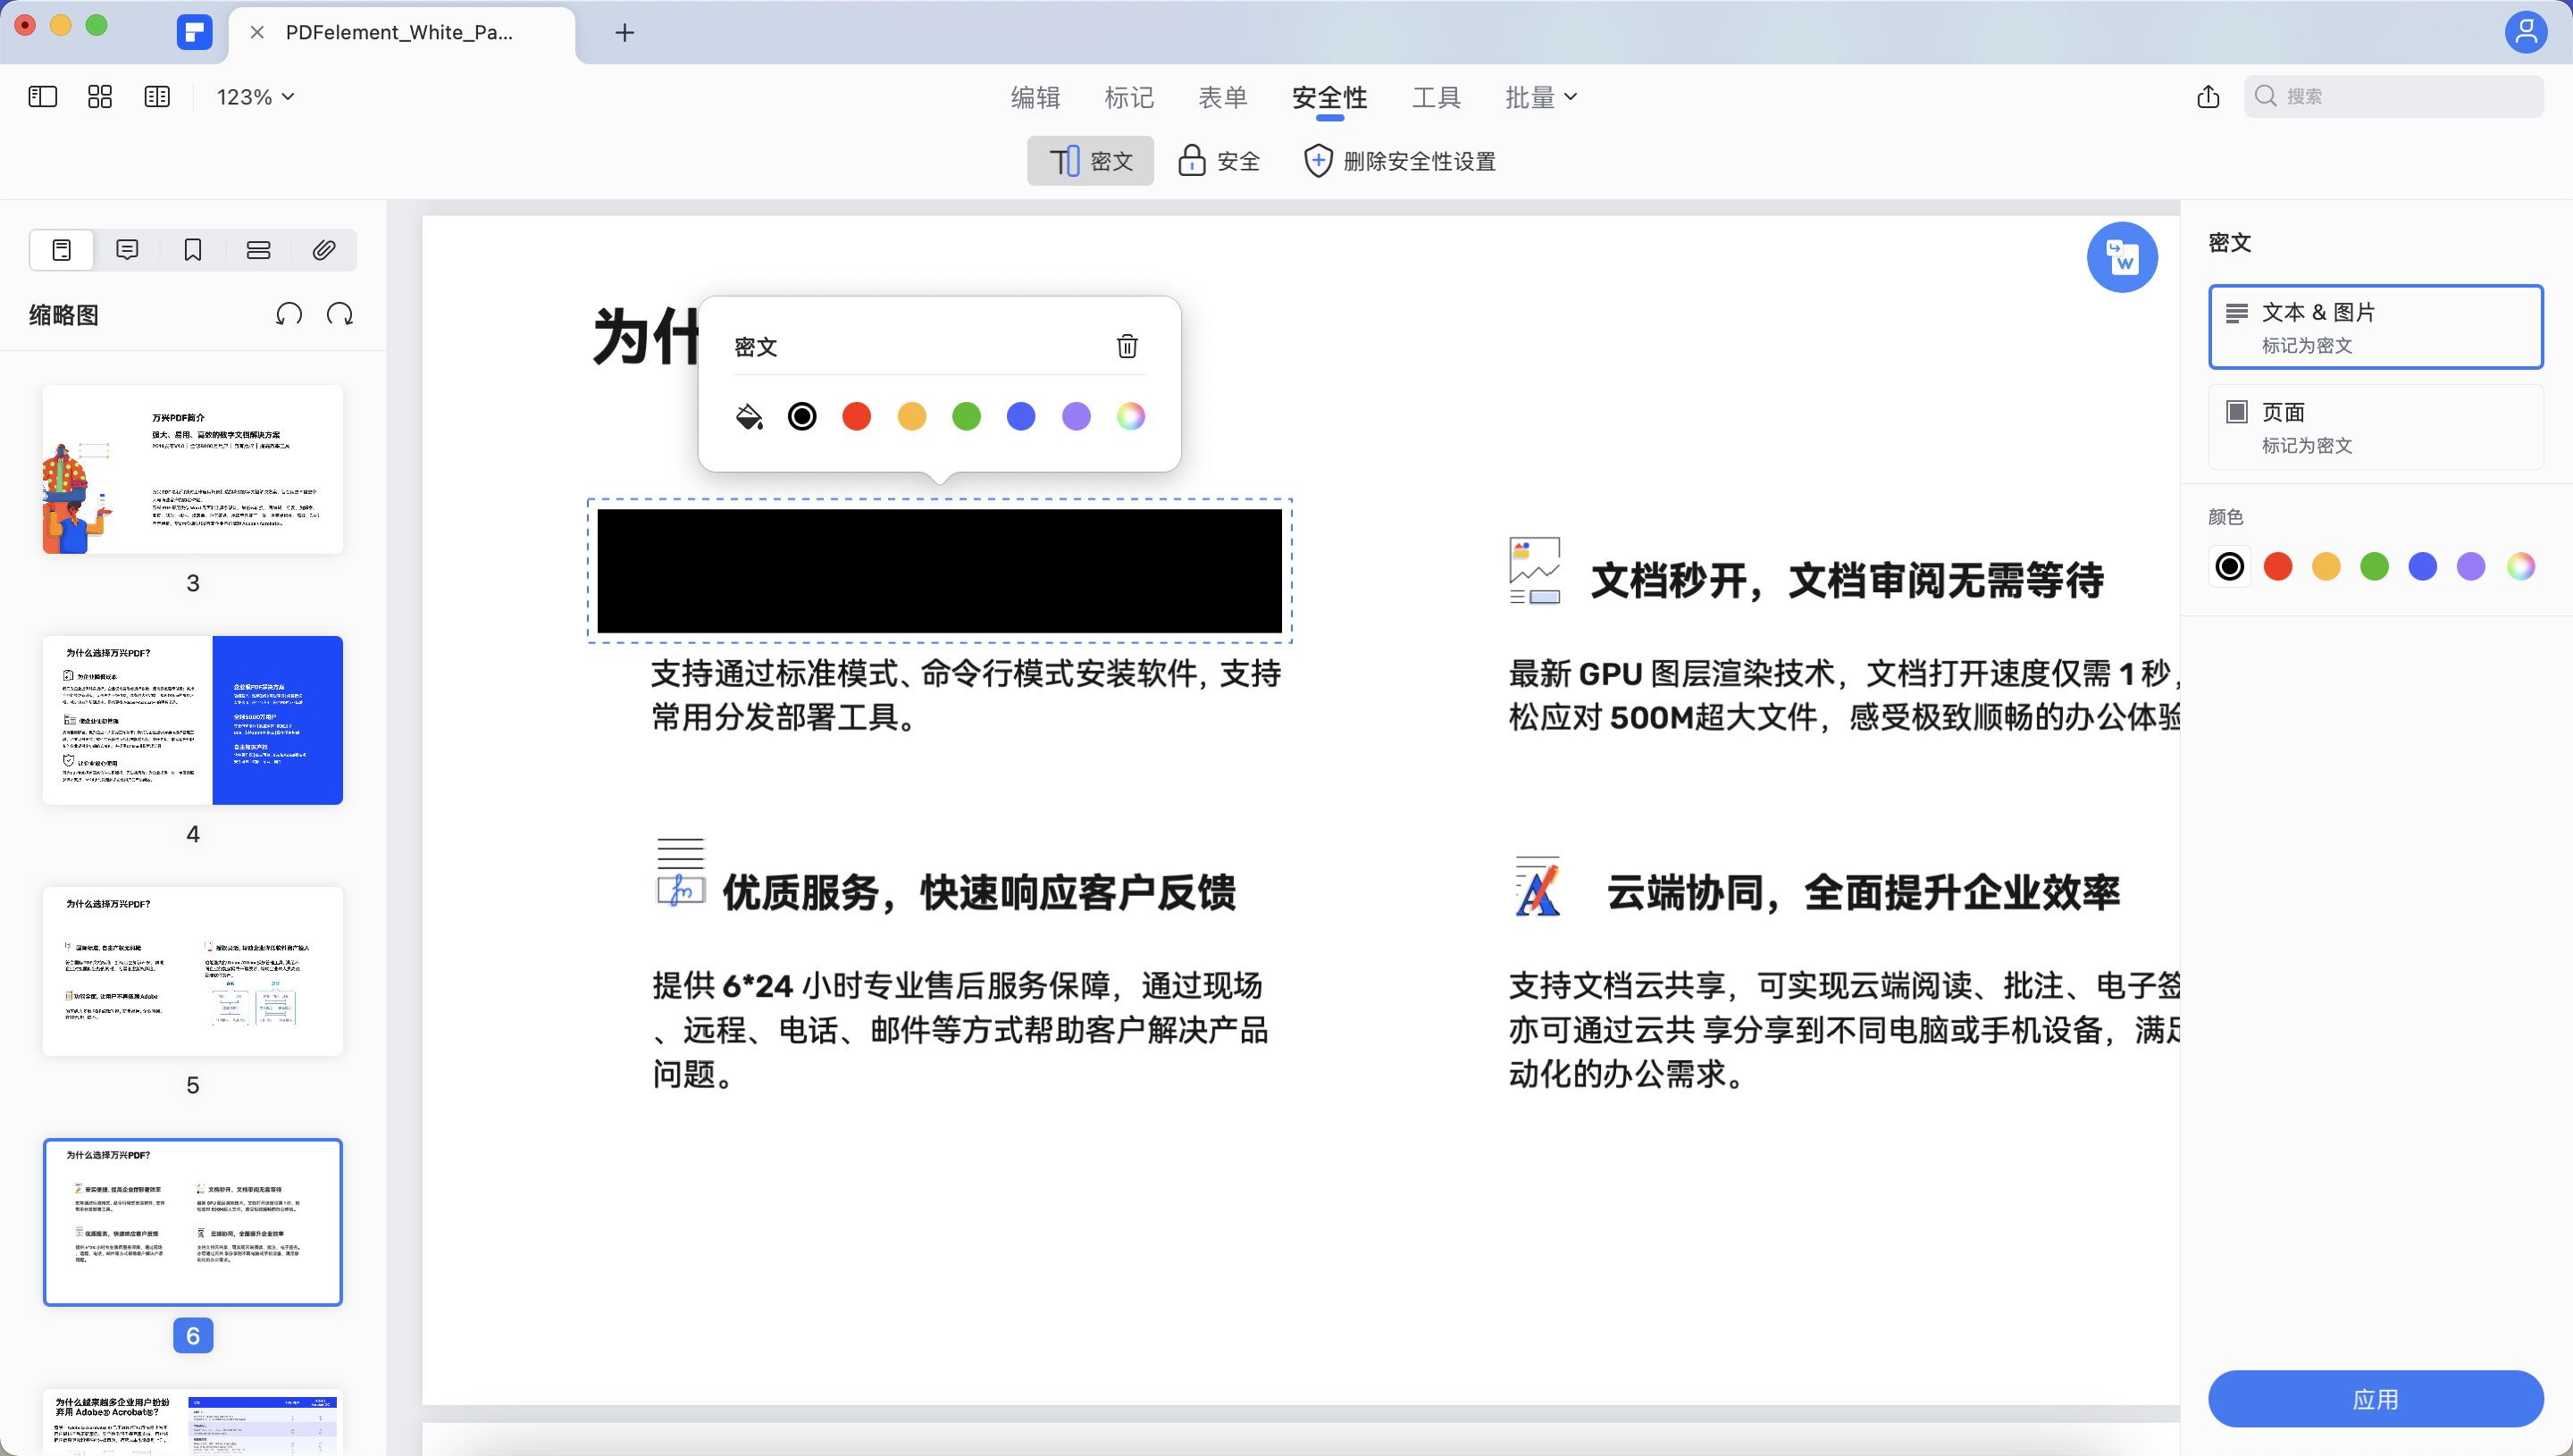
Task: Open the 123% zoom level dropdown
Action: (x=253, y=96)
